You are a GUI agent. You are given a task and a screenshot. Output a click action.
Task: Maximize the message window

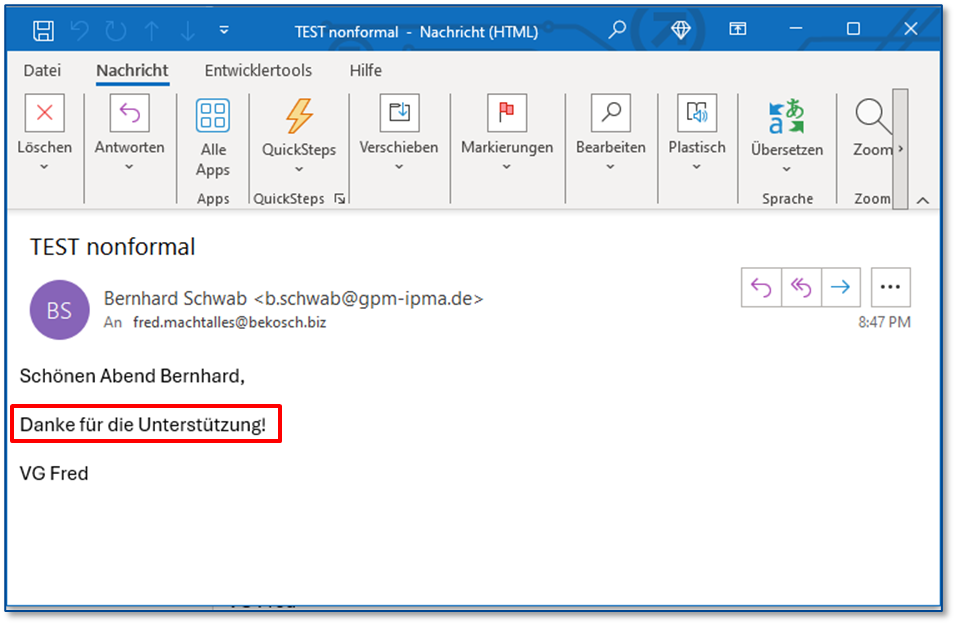[x=853, y=29]
